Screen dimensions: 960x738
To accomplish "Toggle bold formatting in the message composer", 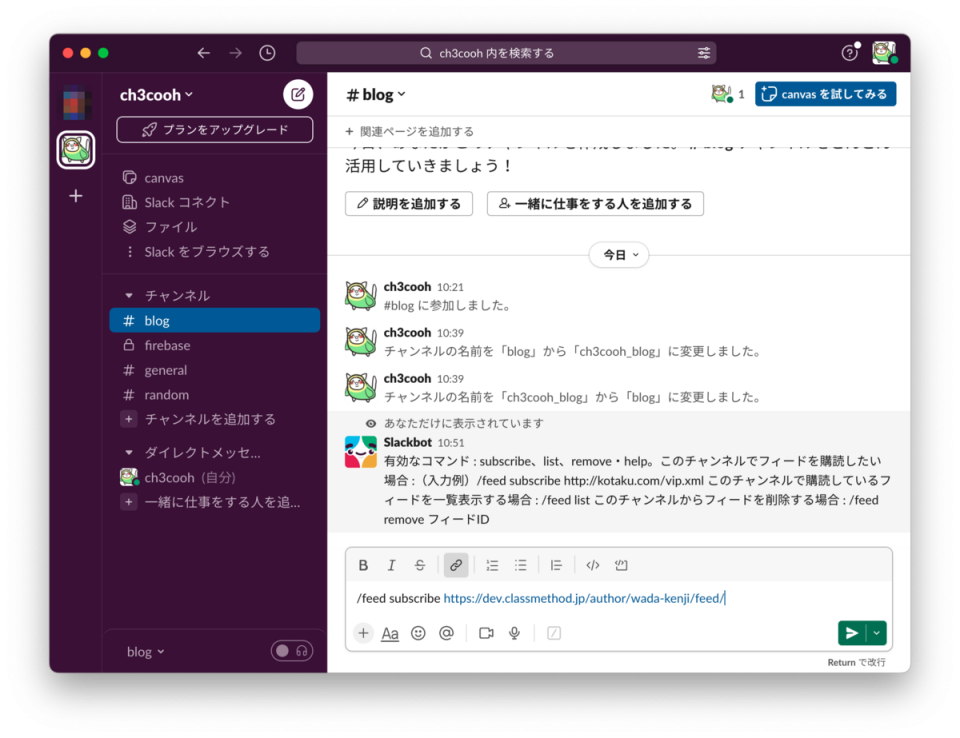I will (363, 564).
